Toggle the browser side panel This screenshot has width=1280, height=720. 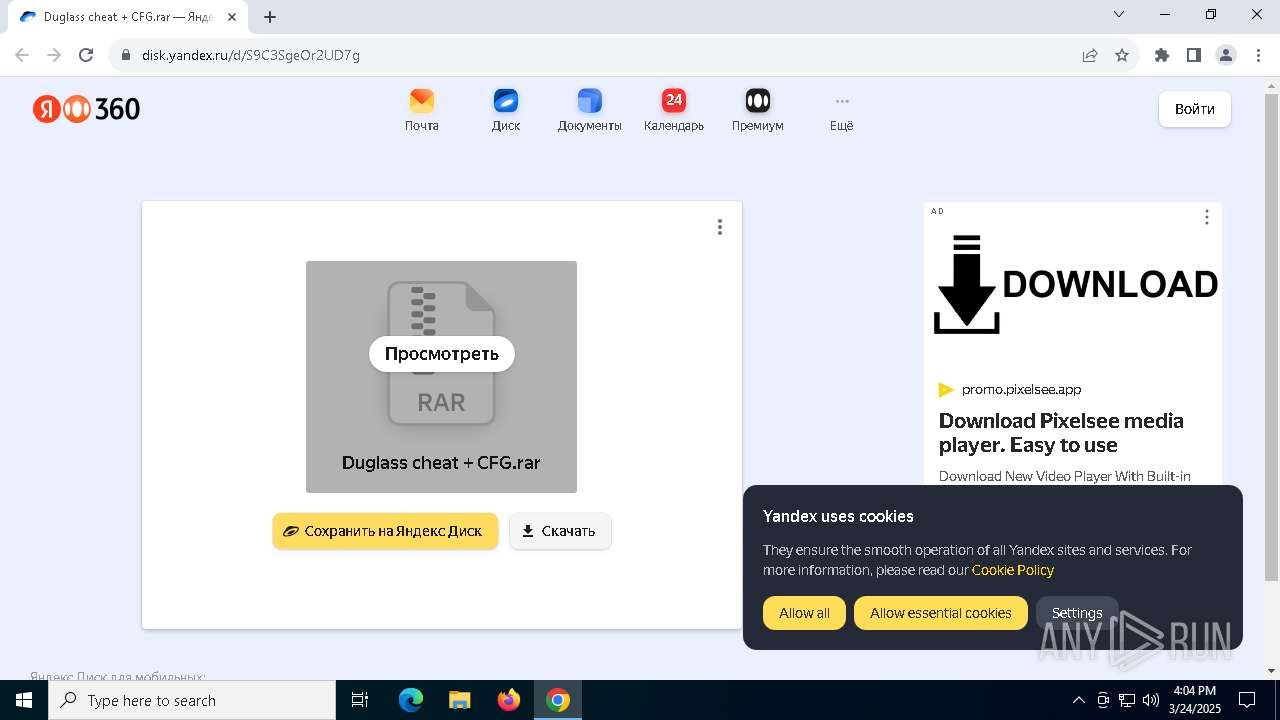(1194, 55)
